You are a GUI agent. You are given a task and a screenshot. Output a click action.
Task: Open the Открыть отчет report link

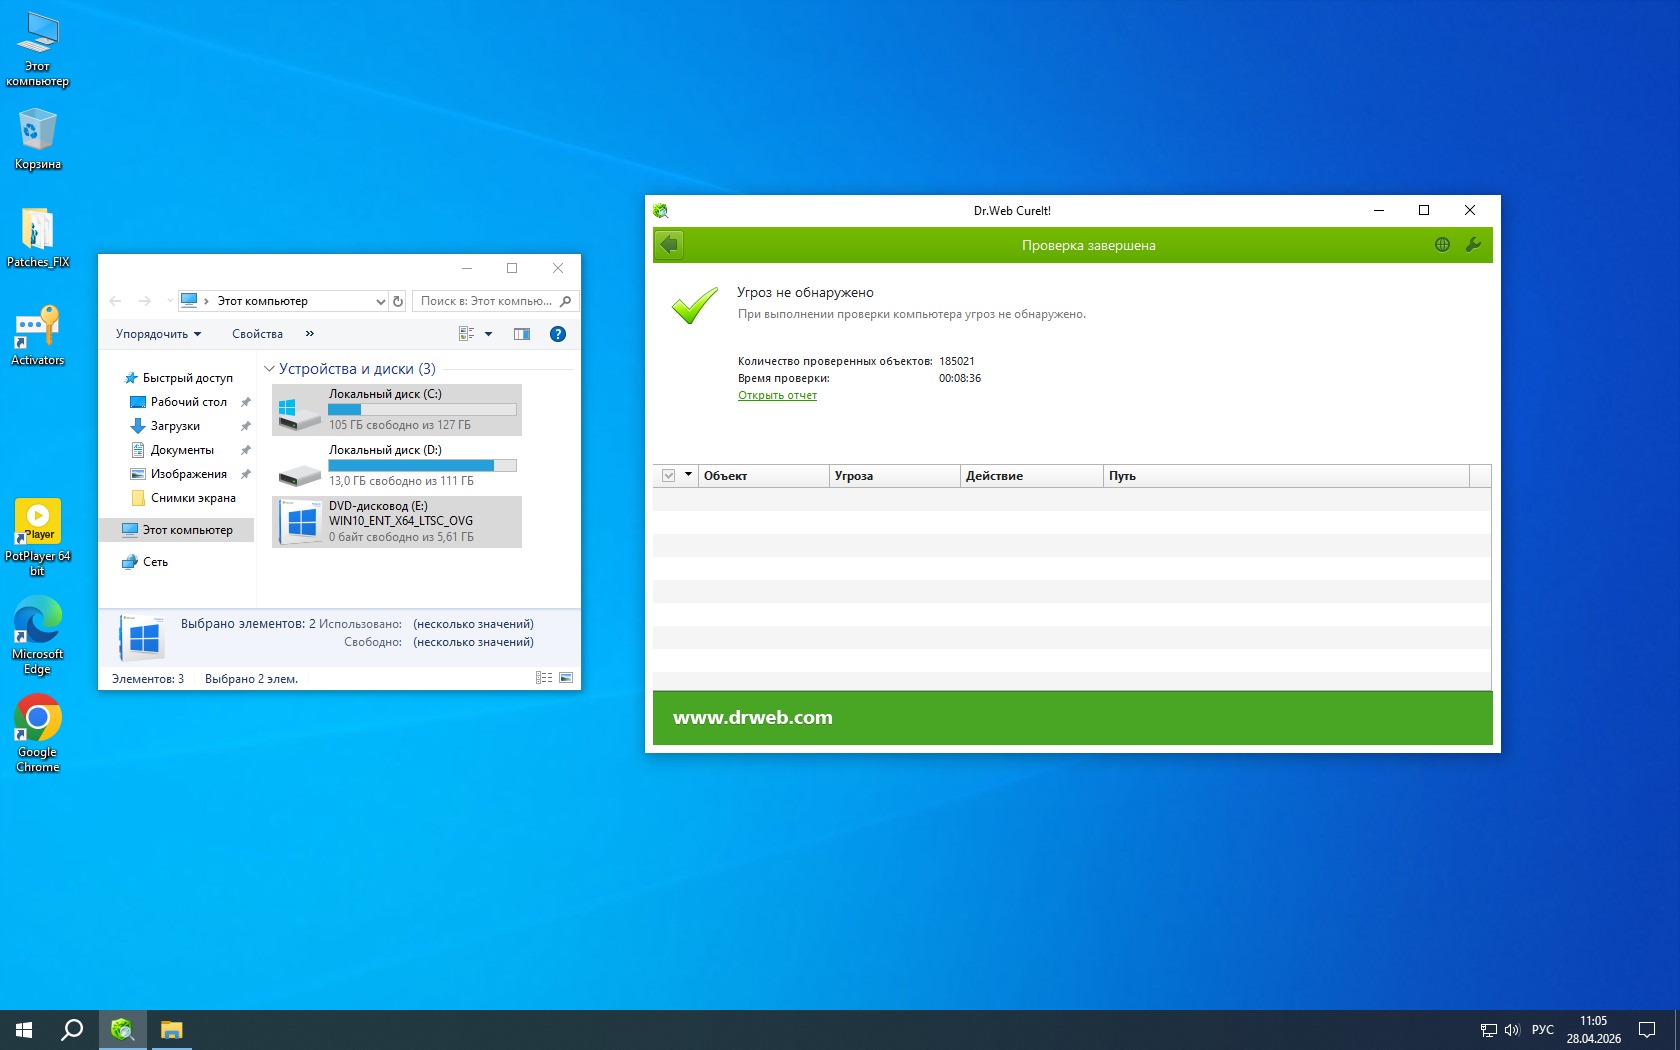[x=777, y=396]
